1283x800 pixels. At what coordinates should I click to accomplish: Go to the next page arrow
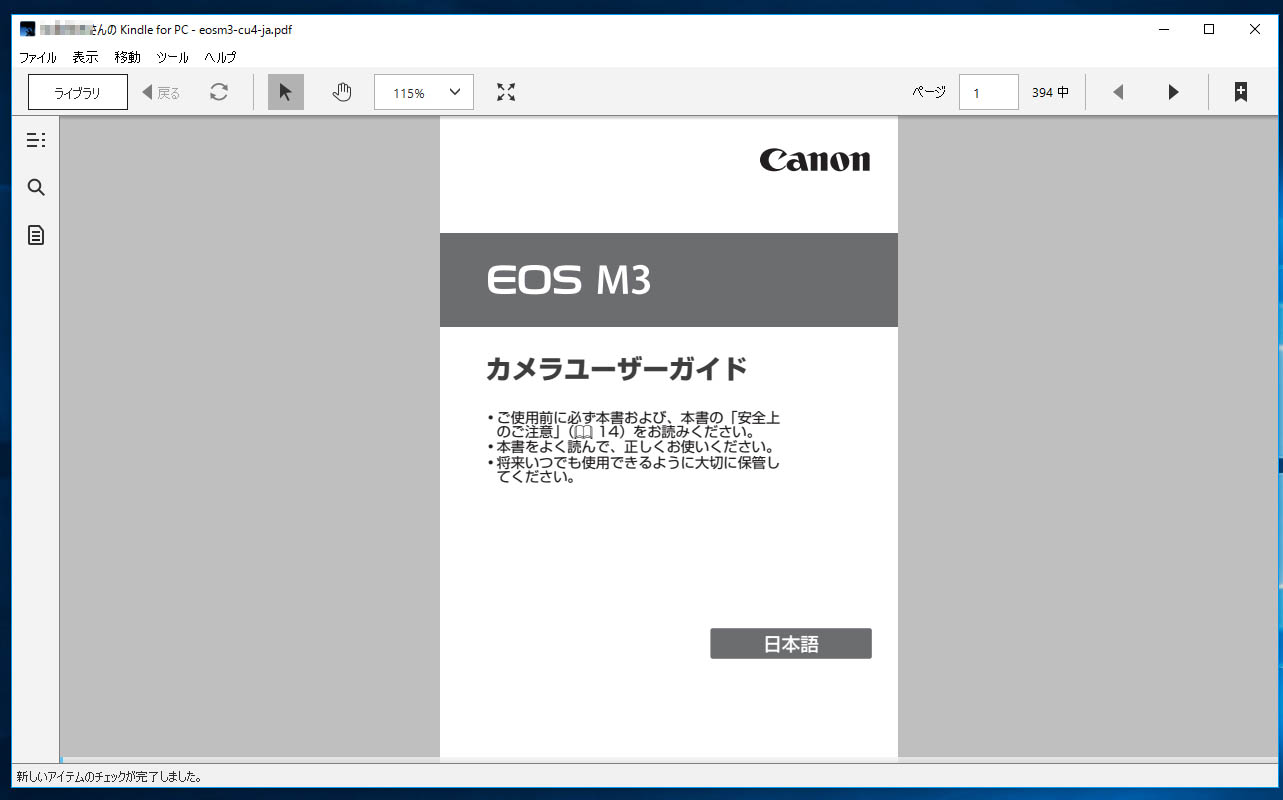[1174, 92]
